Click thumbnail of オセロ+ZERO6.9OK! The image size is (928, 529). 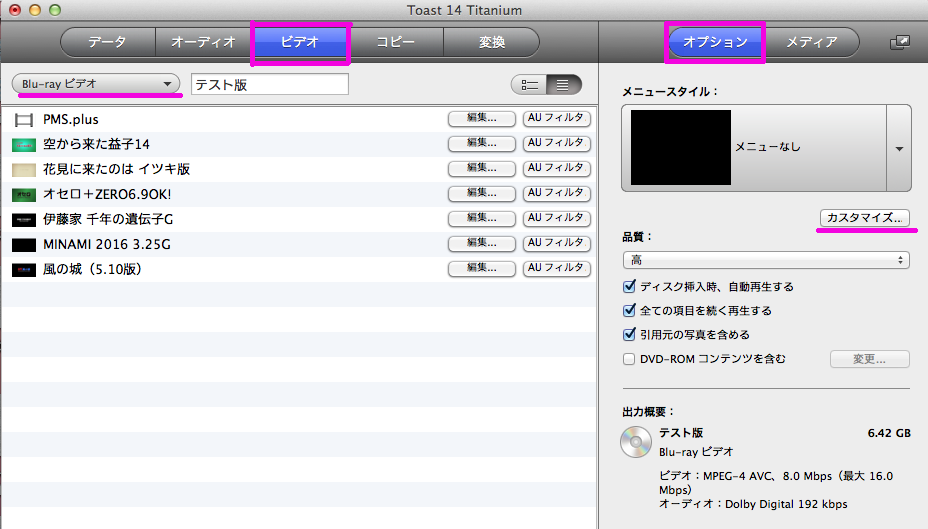[24, 195]
